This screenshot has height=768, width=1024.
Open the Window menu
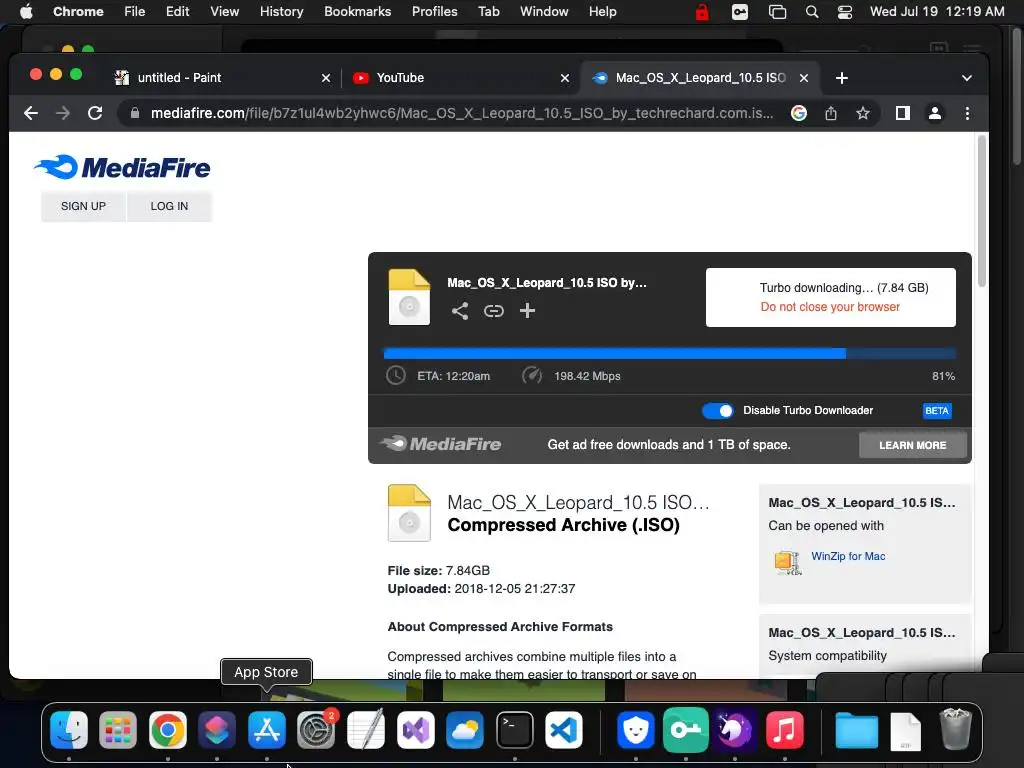544,12
